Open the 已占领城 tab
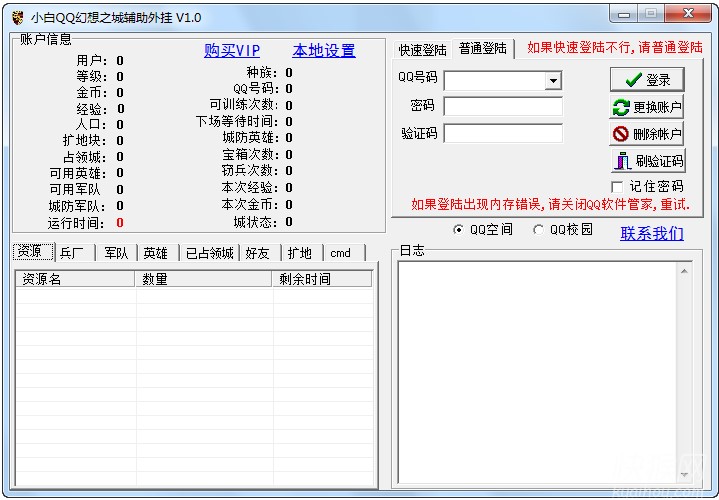Screen dimensions: 719x500 click(210, 253)
